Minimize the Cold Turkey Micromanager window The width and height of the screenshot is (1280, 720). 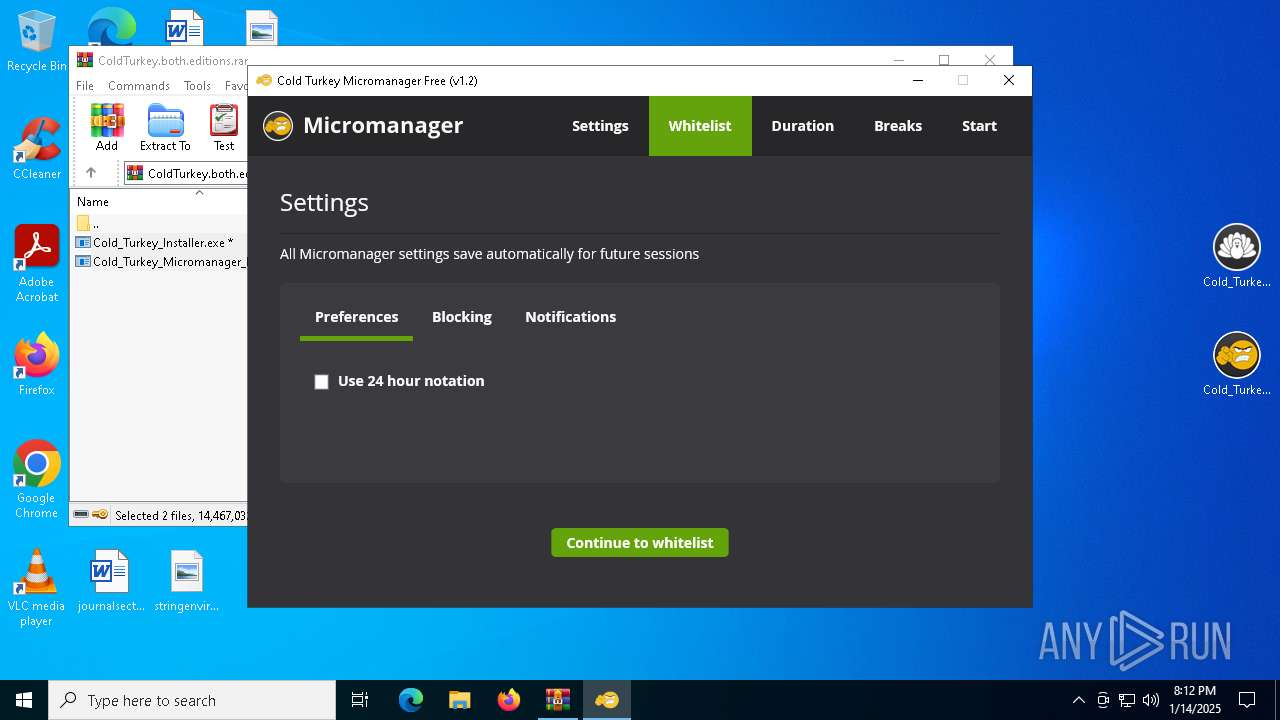[x=918, y=80]
